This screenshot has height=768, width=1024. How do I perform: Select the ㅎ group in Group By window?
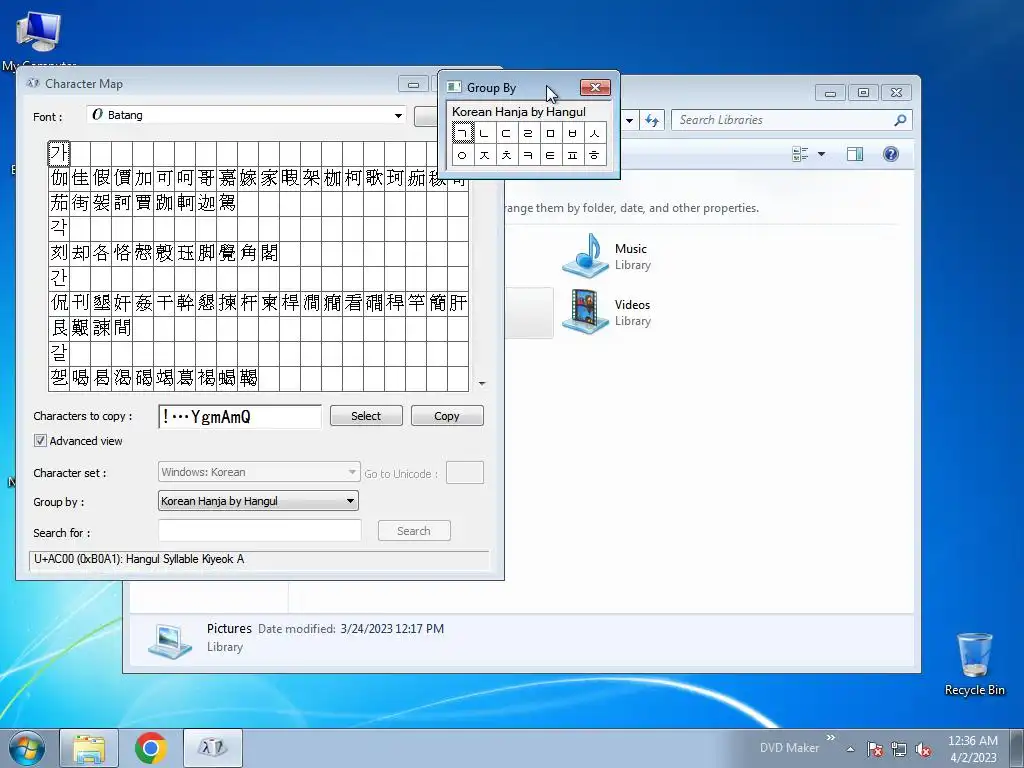click(x=595, y=155)
